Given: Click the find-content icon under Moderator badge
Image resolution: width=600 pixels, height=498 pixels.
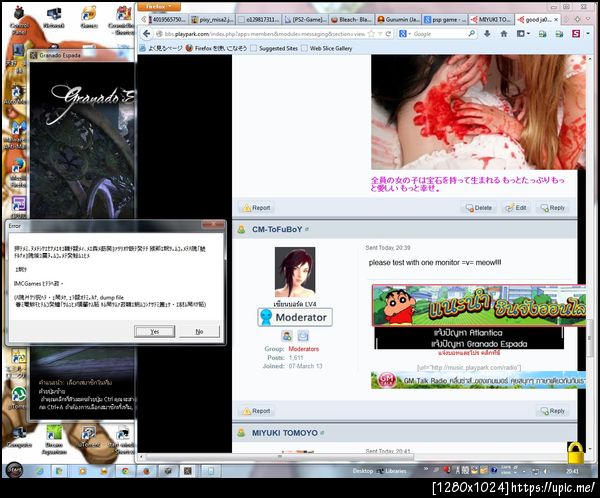Looking at the screenshot, I should [x=287, y=336].
